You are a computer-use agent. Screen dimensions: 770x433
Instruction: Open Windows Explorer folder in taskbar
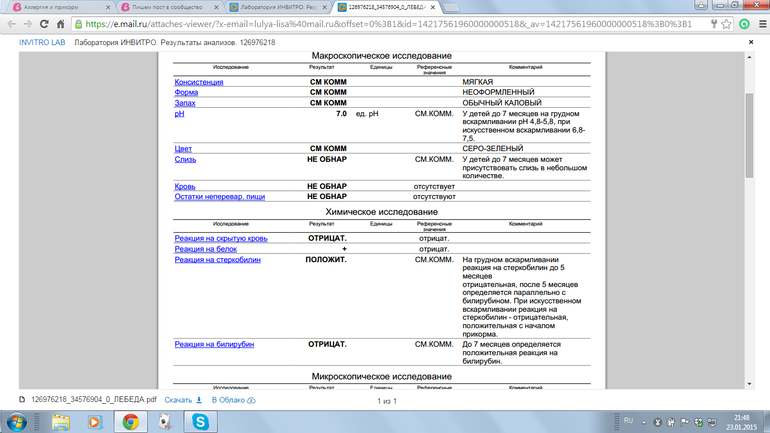click(61, 422)
